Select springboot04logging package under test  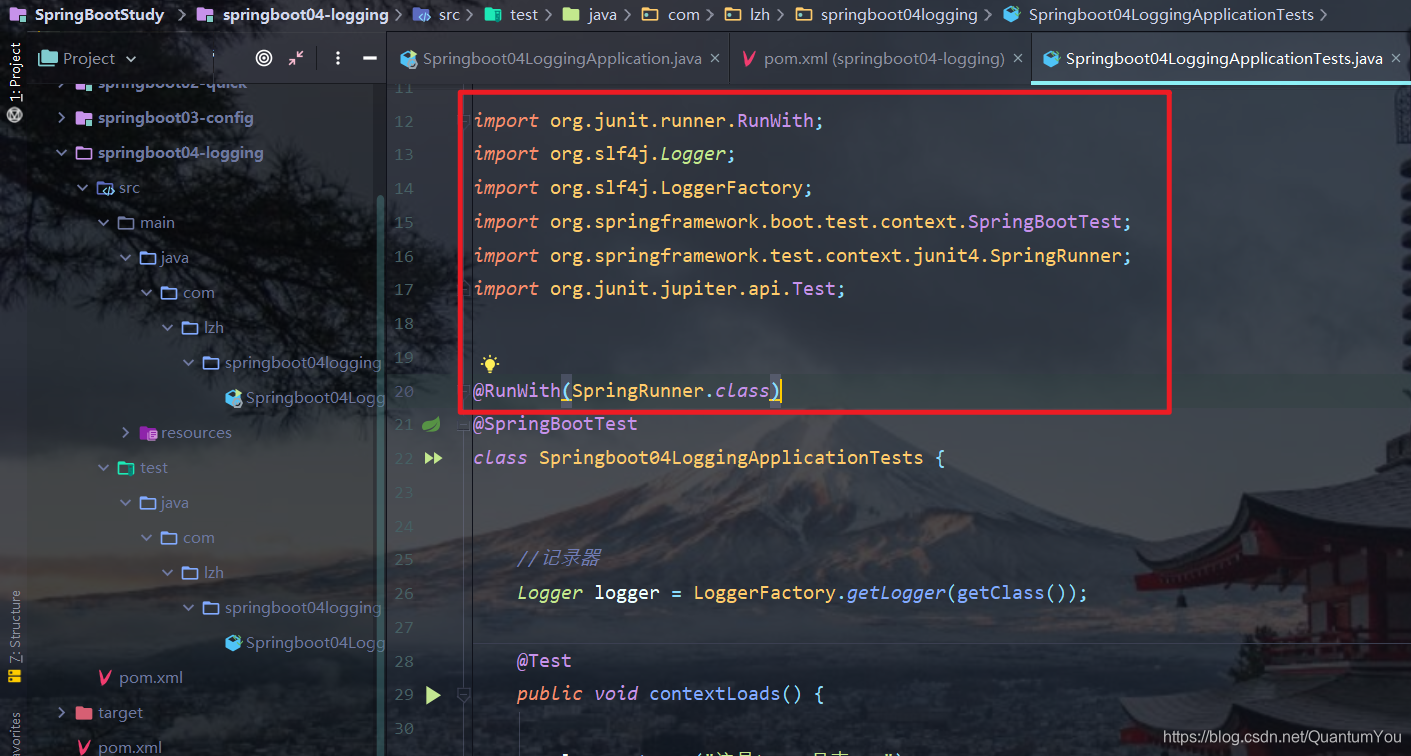coord(292,608)
